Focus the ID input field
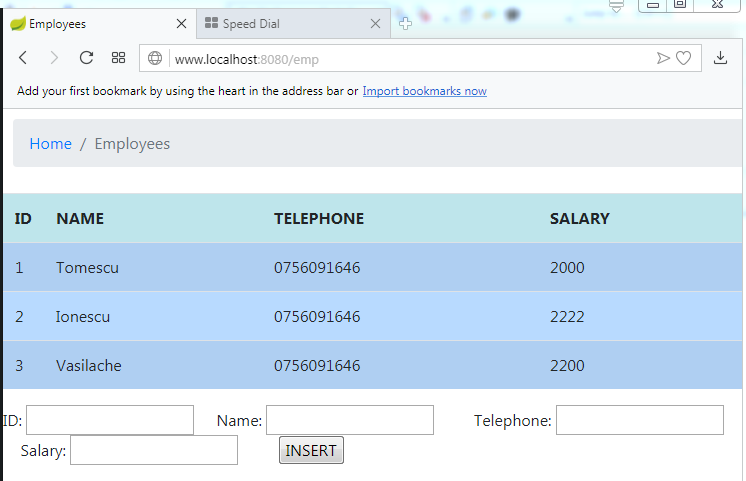 coord(109,420)
